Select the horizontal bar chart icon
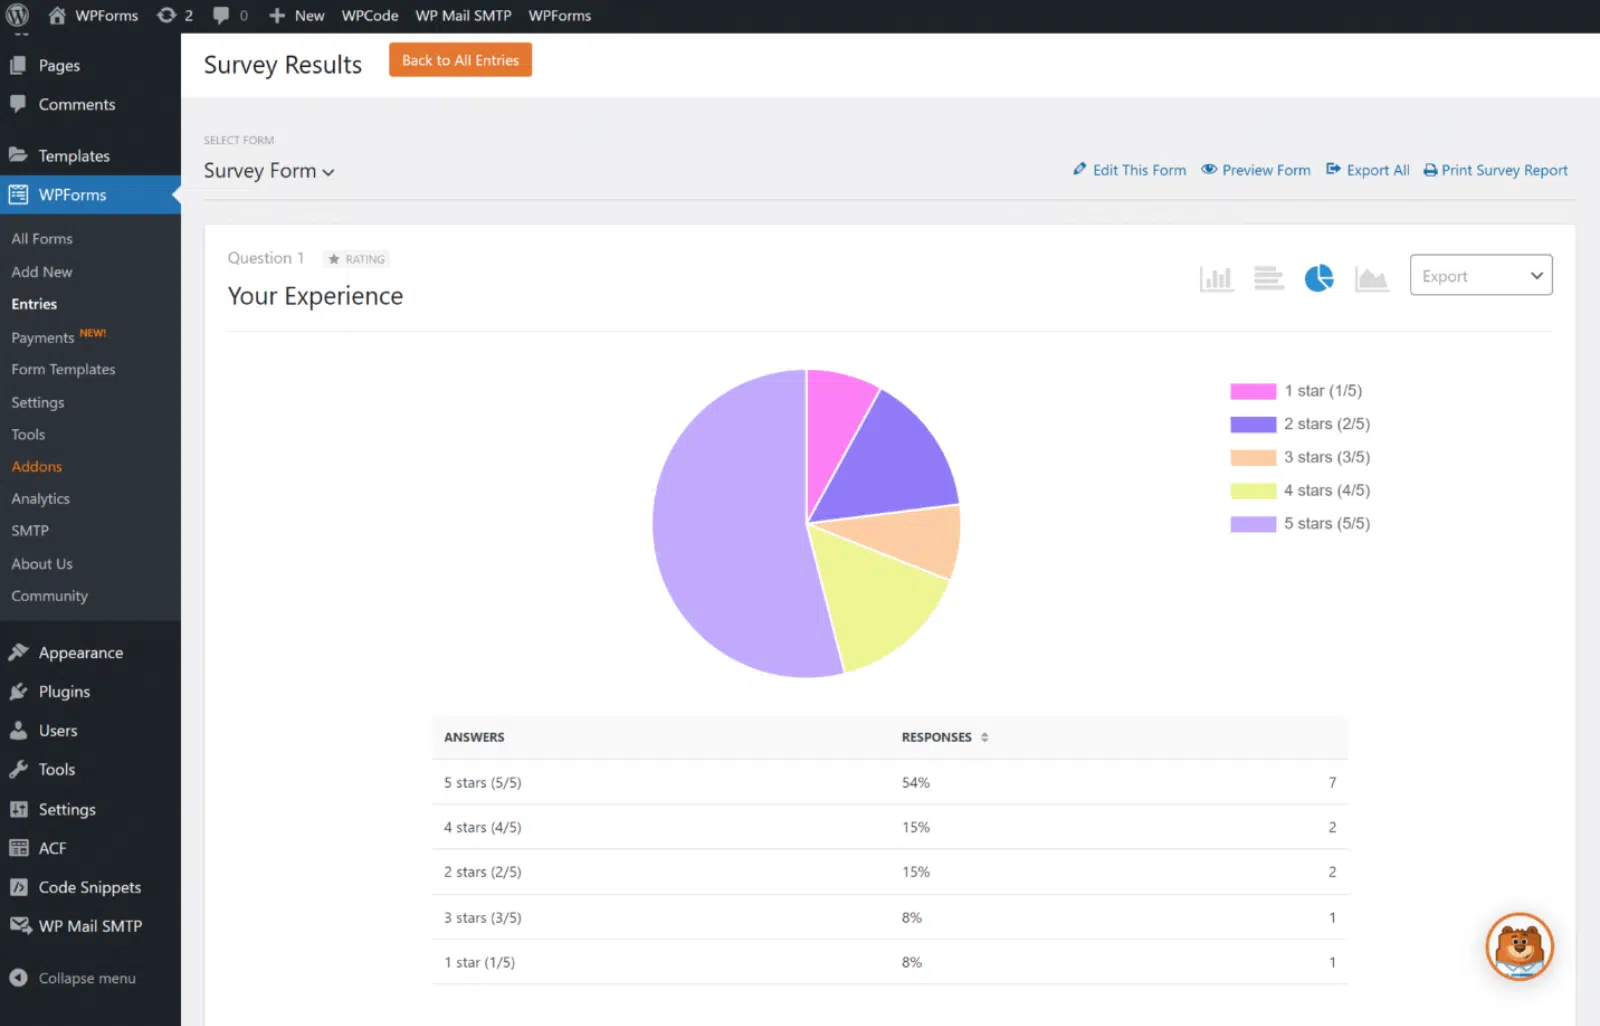Image resolution: width=1600 pixels, height=1026 pixels. coord(1268,278)
